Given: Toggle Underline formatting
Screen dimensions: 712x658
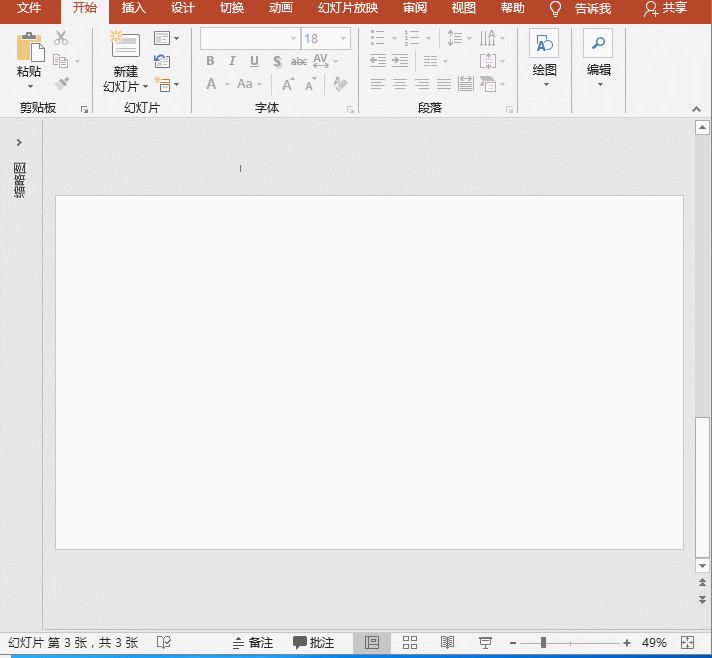Looking at the screenshot, I should click(x=254, y=61).
